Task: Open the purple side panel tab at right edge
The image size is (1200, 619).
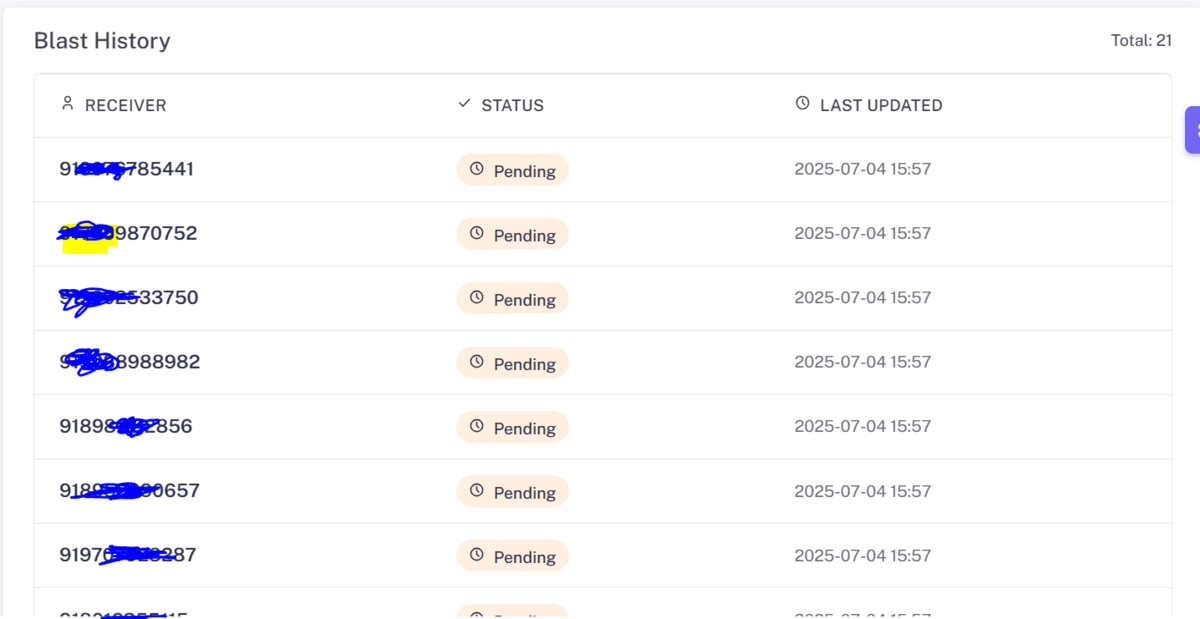Action: [1192, 130]
